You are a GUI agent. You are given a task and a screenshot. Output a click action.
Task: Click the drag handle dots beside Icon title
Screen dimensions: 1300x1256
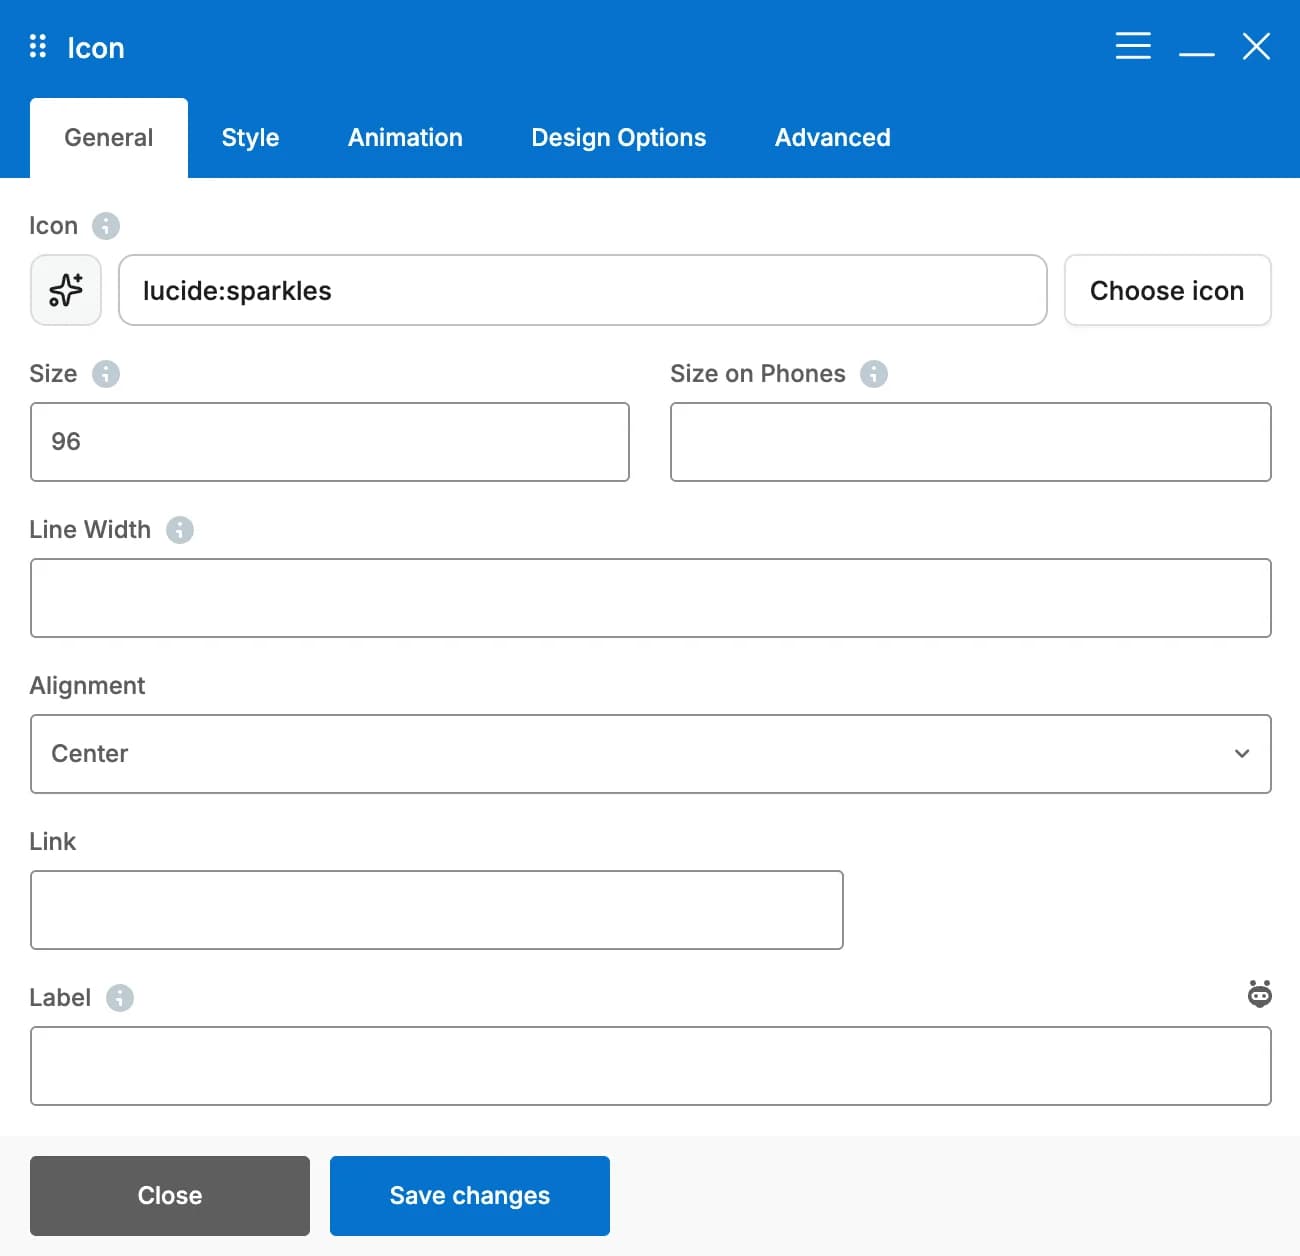point(38,46)
